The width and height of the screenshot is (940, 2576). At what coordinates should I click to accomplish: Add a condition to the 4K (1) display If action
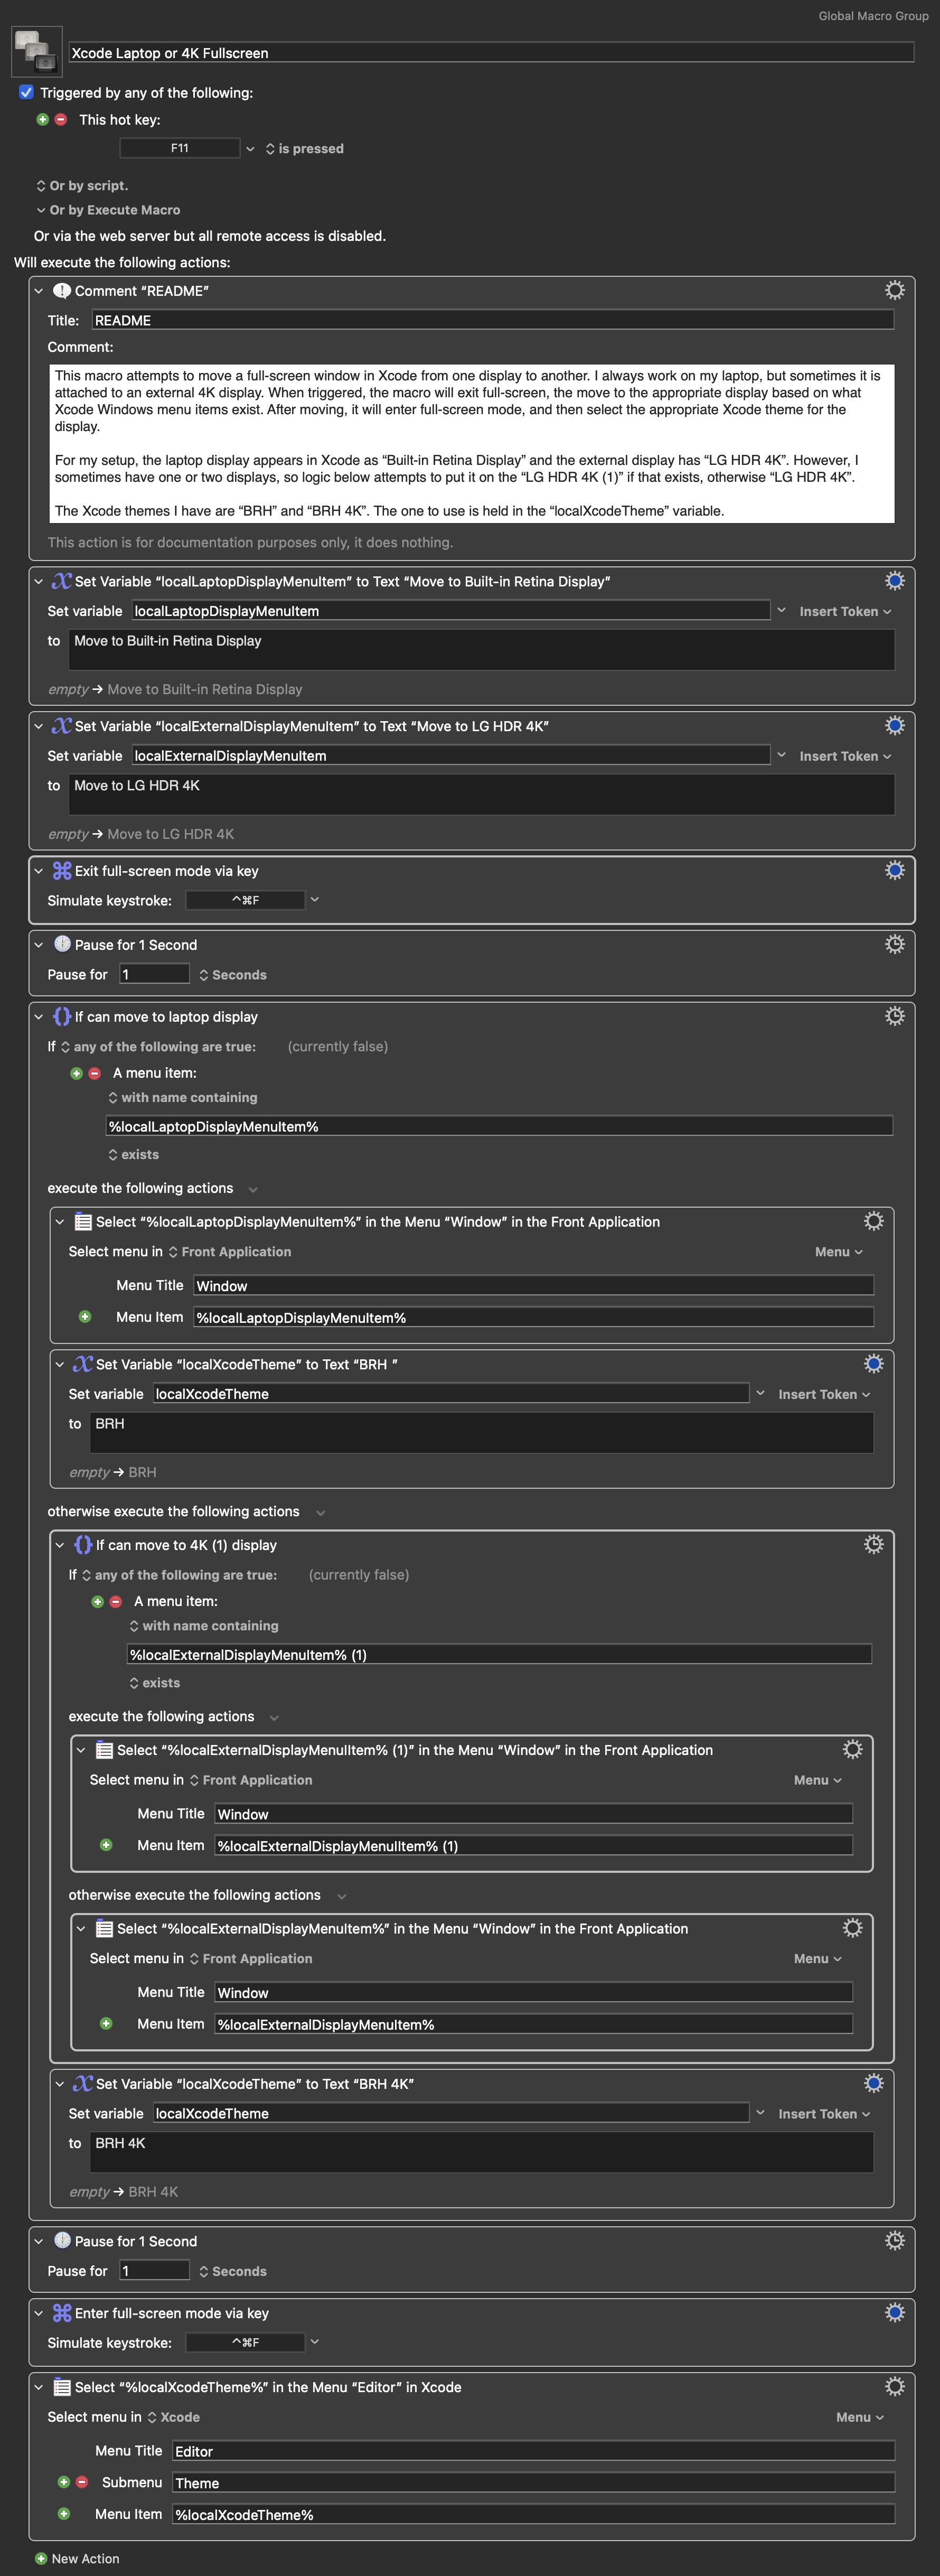click(97, 1601)
